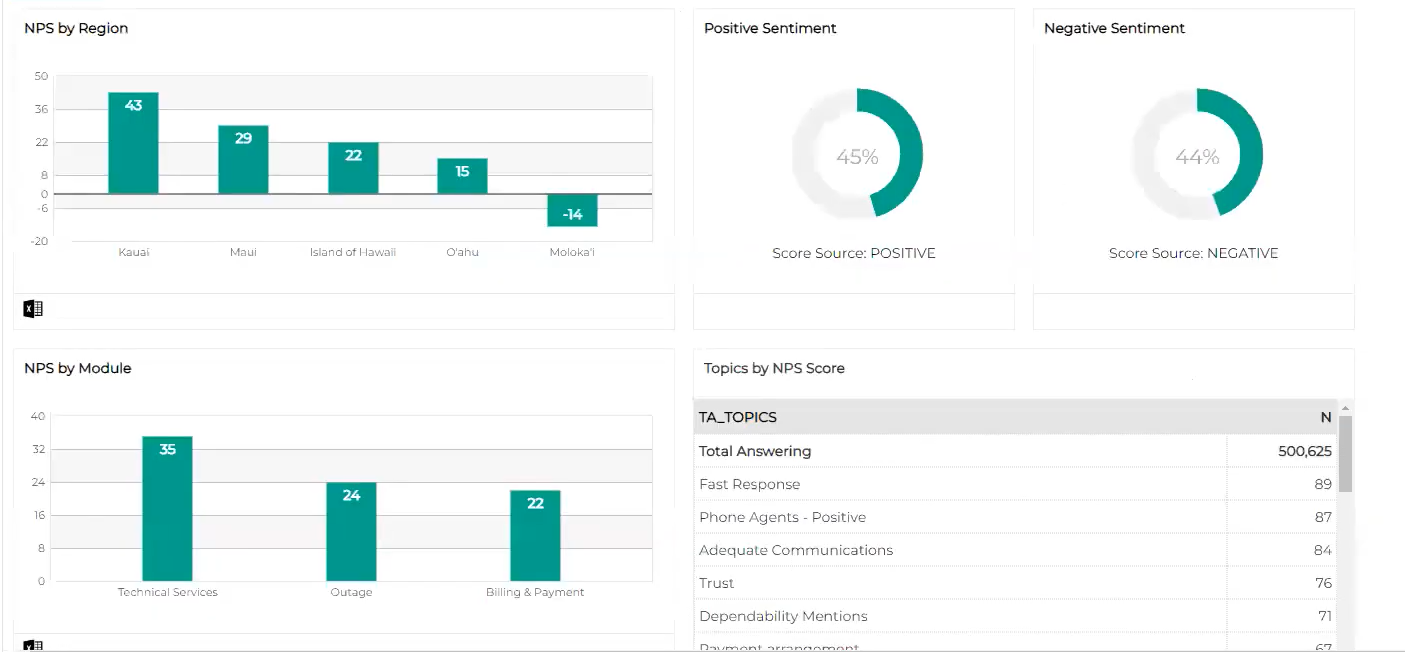
Task: Click the Outage bar showing 24
Action: click(x=351, y=531)
